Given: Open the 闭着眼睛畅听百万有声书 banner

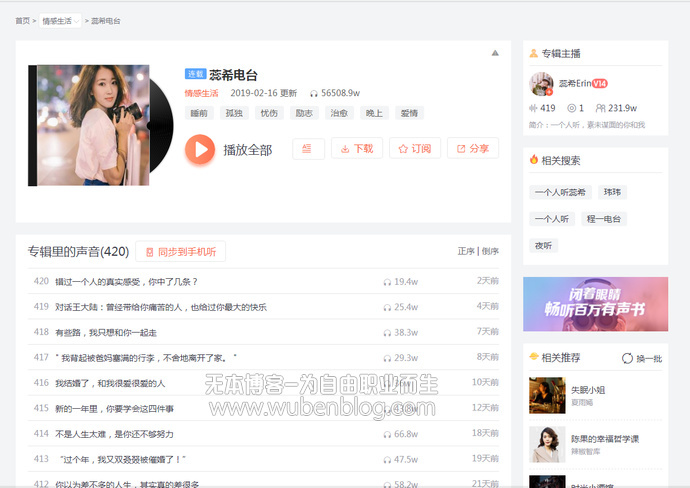Looking at the screenshot, I should pos(595,304).
